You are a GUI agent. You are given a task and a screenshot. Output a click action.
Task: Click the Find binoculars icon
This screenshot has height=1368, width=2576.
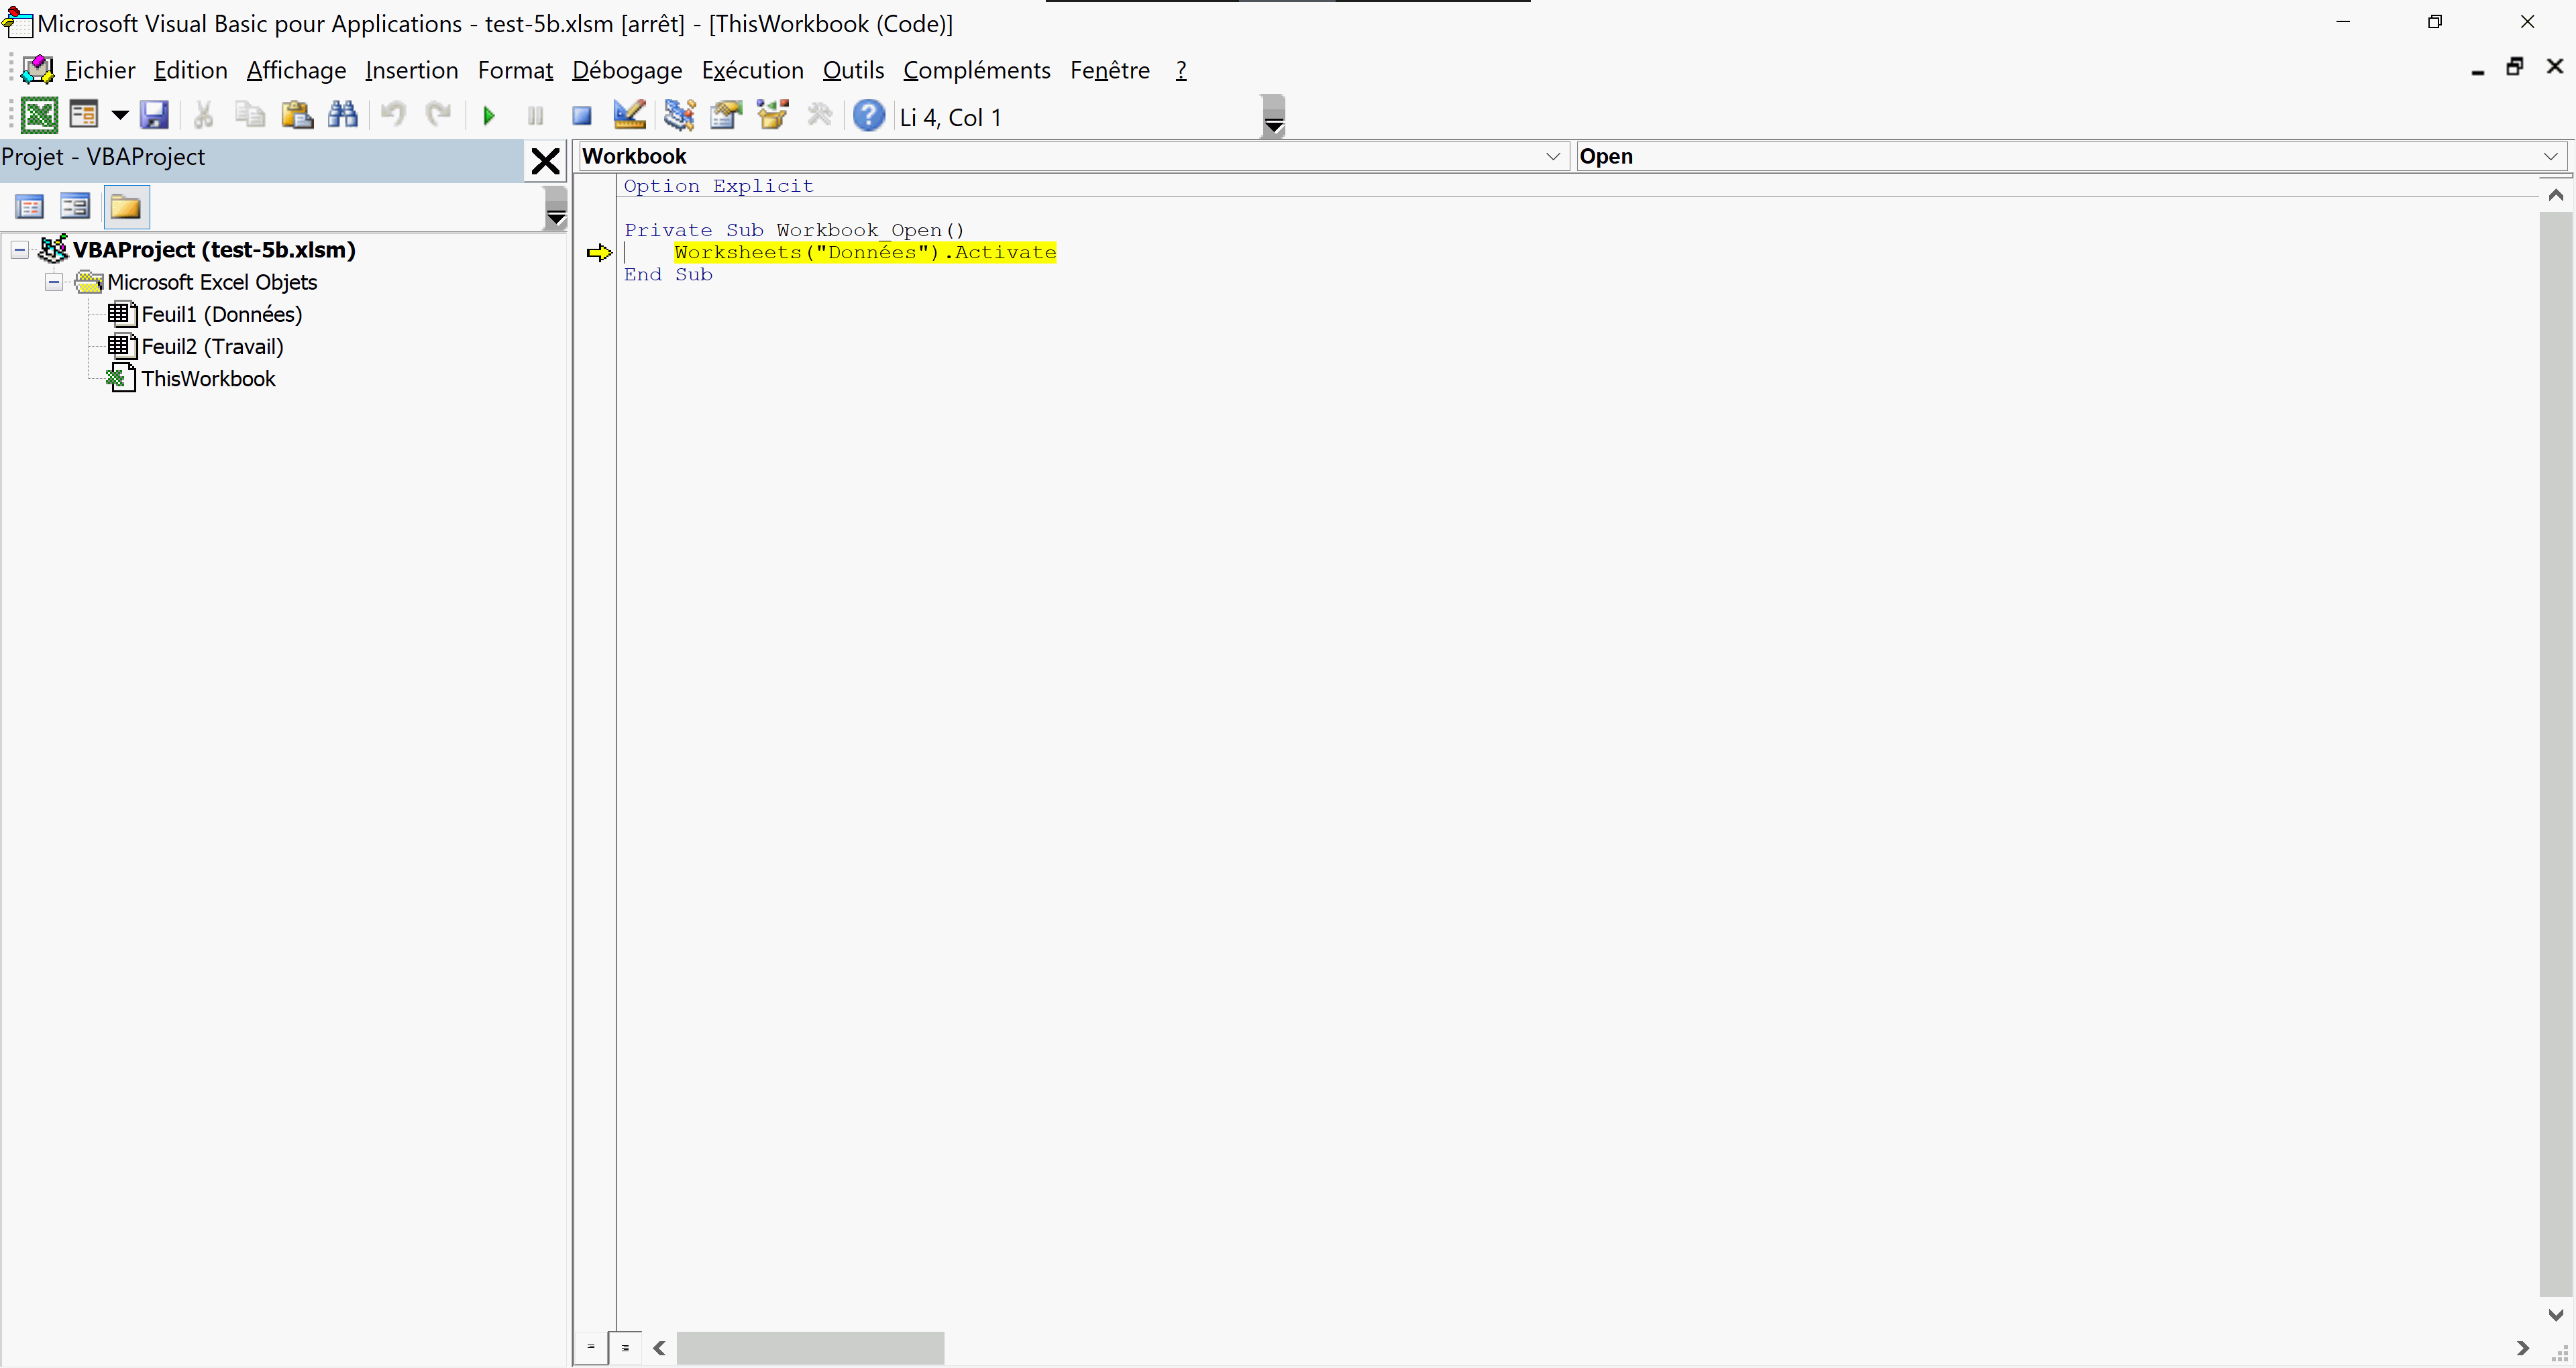(x=343, y=116)
